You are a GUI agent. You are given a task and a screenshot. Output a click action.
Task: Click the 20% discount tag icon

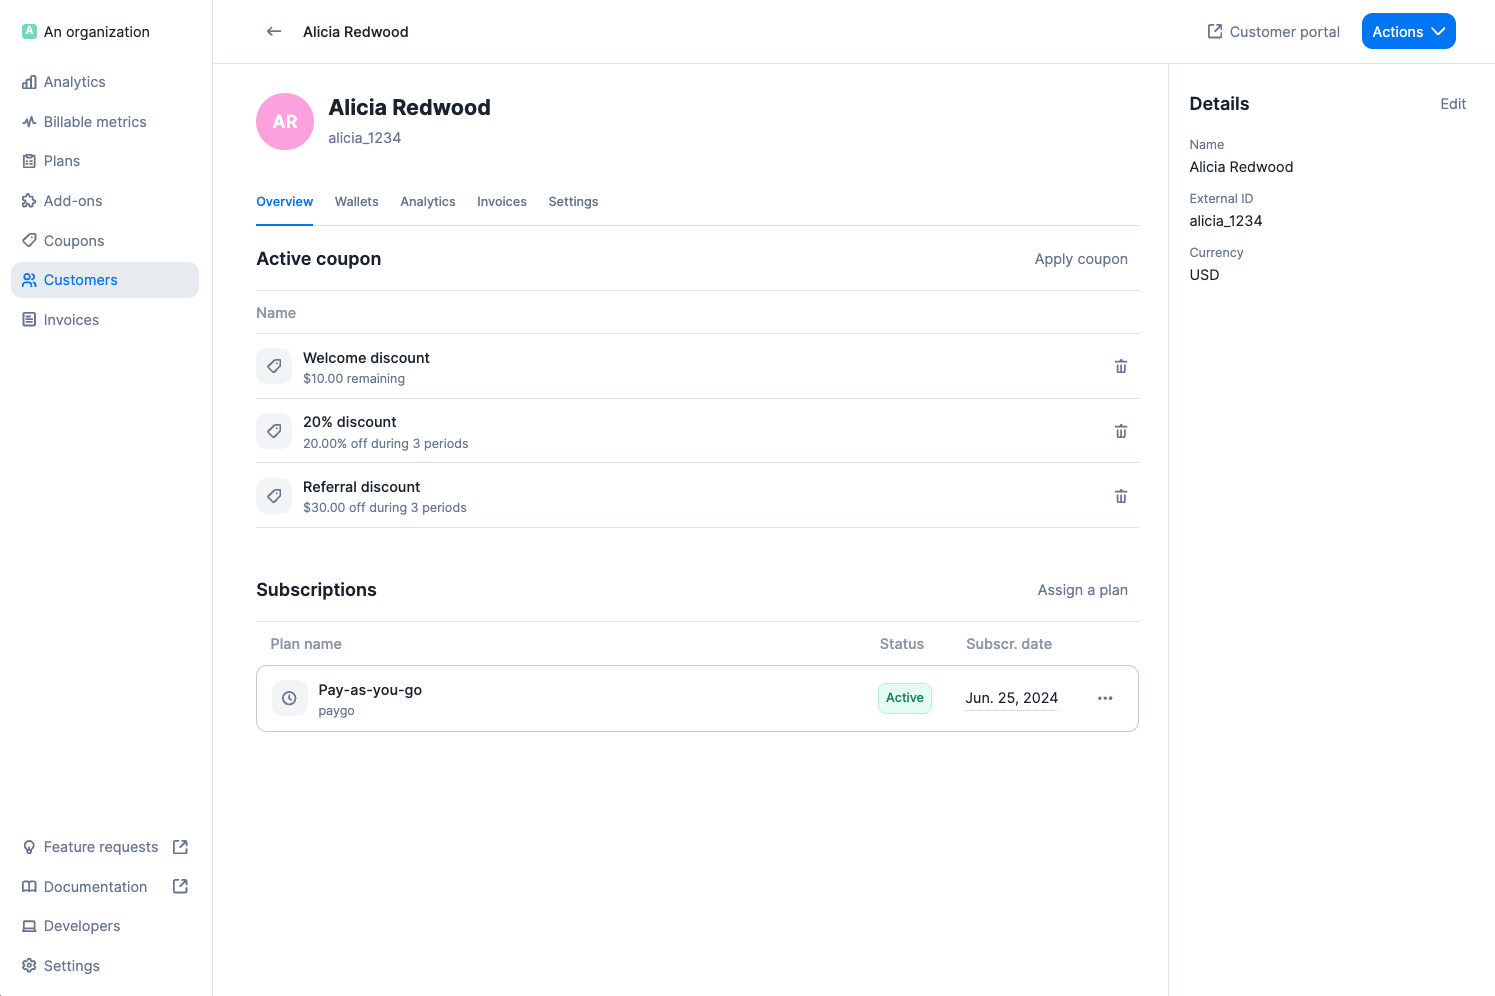274,431
